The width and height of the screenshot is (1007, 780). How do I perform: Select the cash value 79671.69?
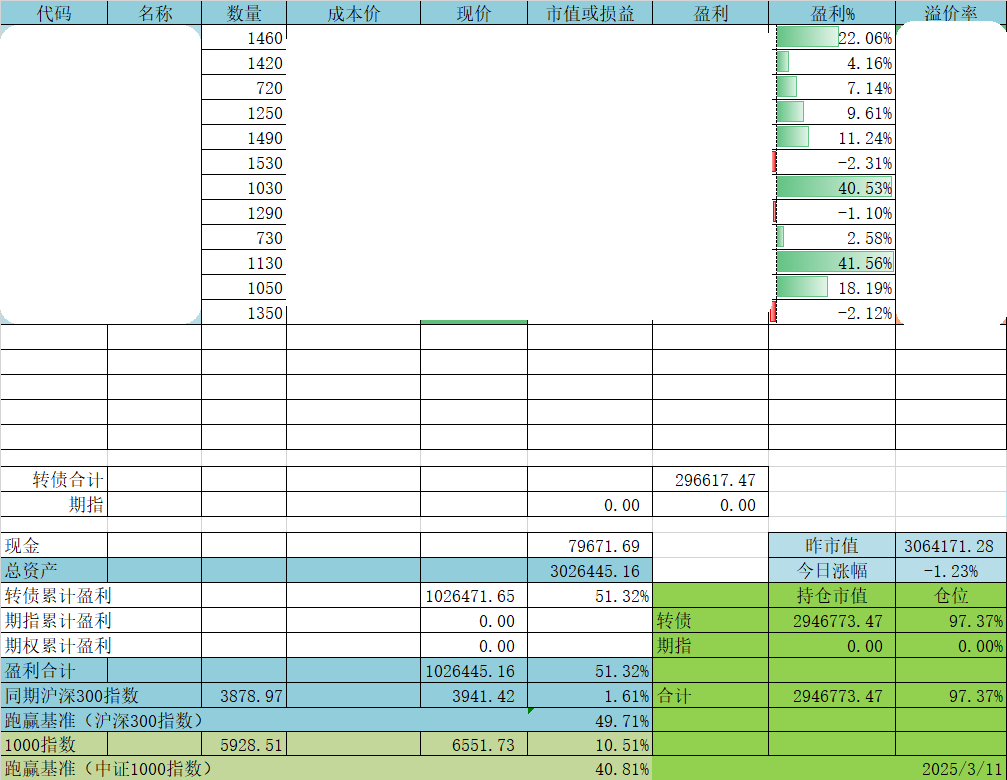click(590, 545)
